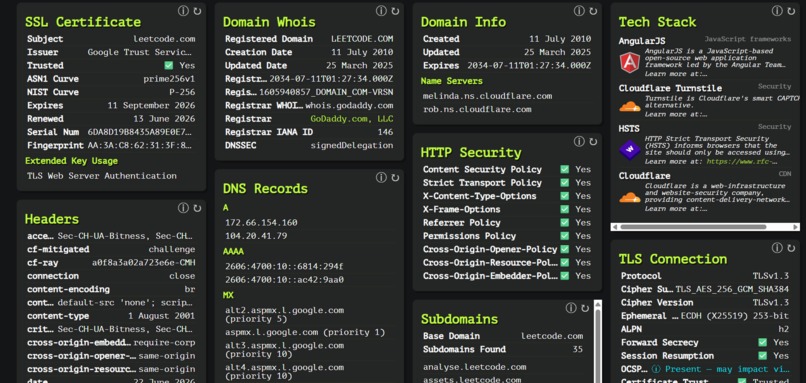This screenshot has height=383, width=806.
Task: Open info icon on HTTP Security card
Action: tap(579, 141)
